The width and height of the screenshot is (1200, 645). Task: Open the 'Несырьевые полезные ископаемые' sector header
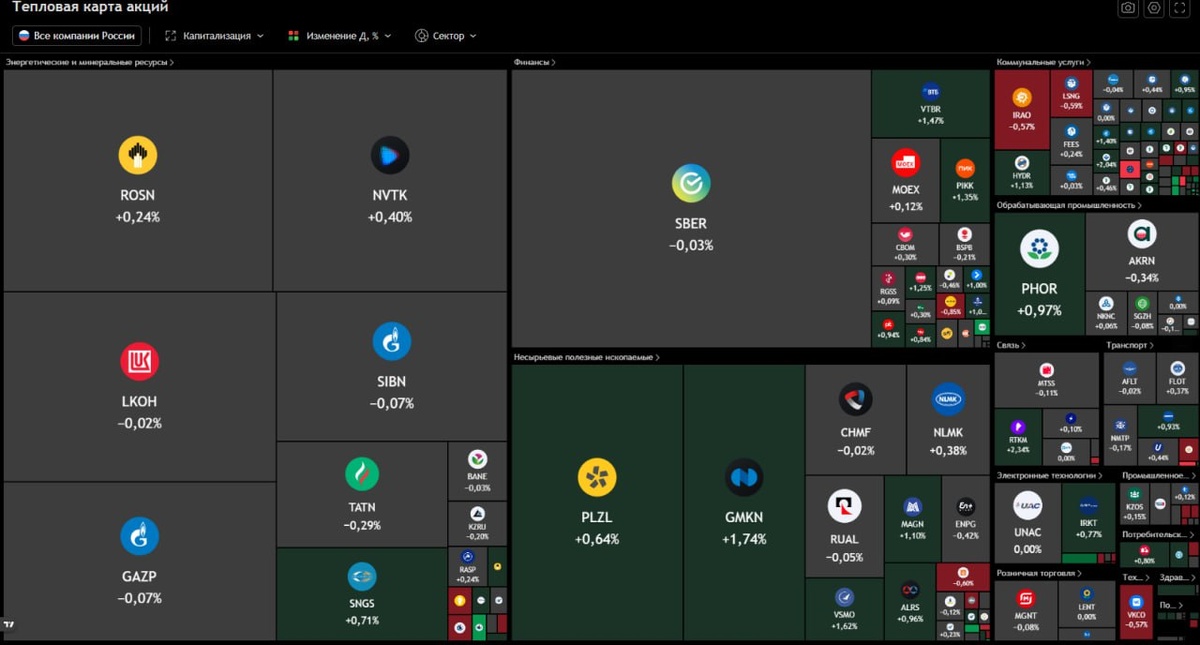587,357
